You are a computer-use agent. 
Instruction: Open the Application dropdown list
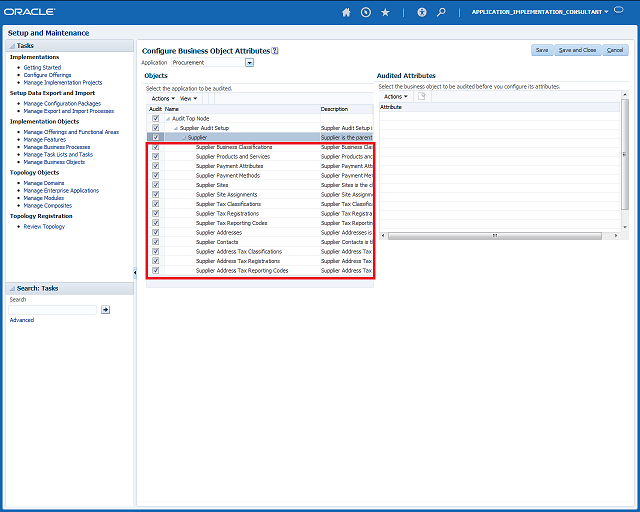(249, 62)
